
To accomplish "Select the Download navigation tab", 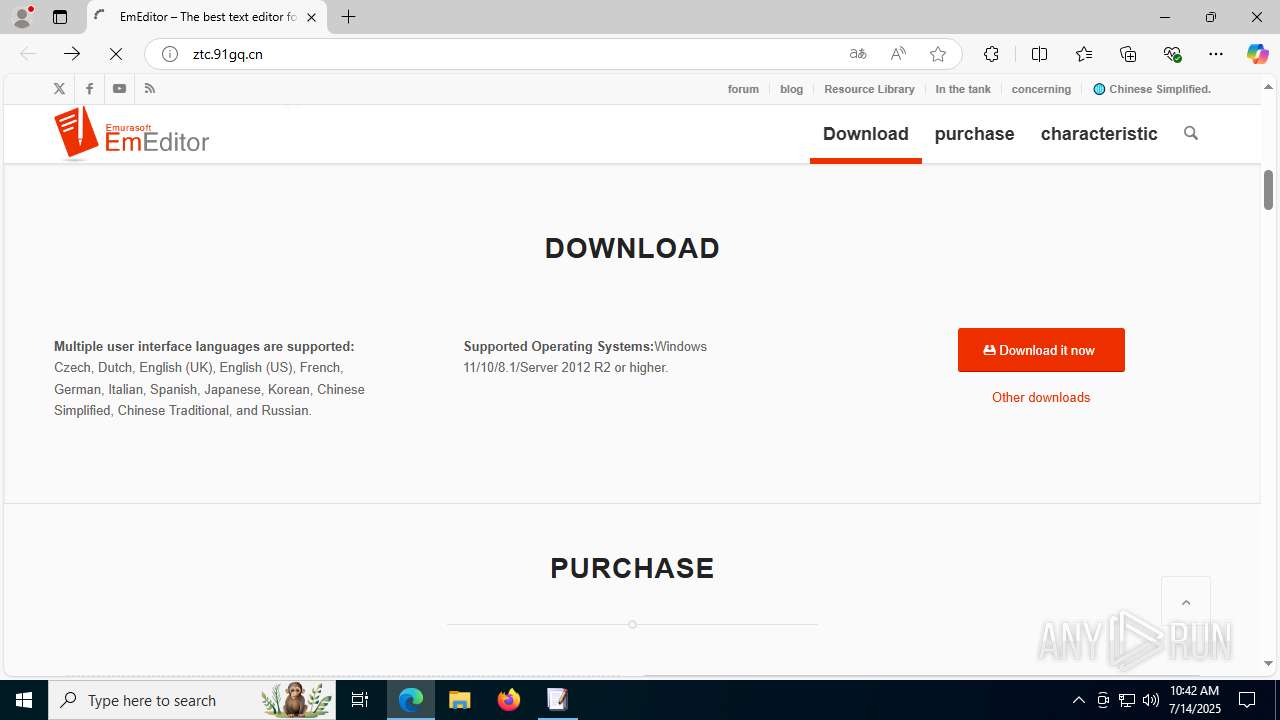I will click(x=866, y=134).
